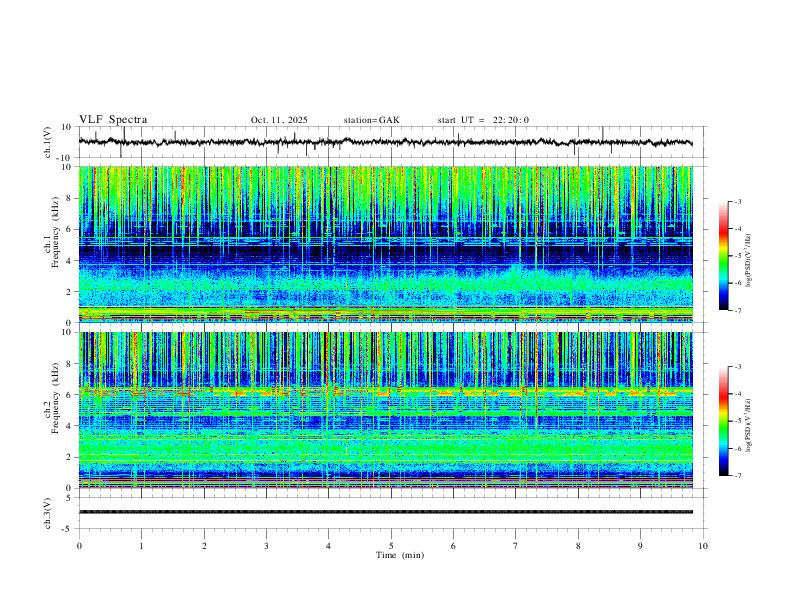Click time axis tick label "2"
Image resolution: width=792 pixels, height=612 pixels.
coord(204,546)
